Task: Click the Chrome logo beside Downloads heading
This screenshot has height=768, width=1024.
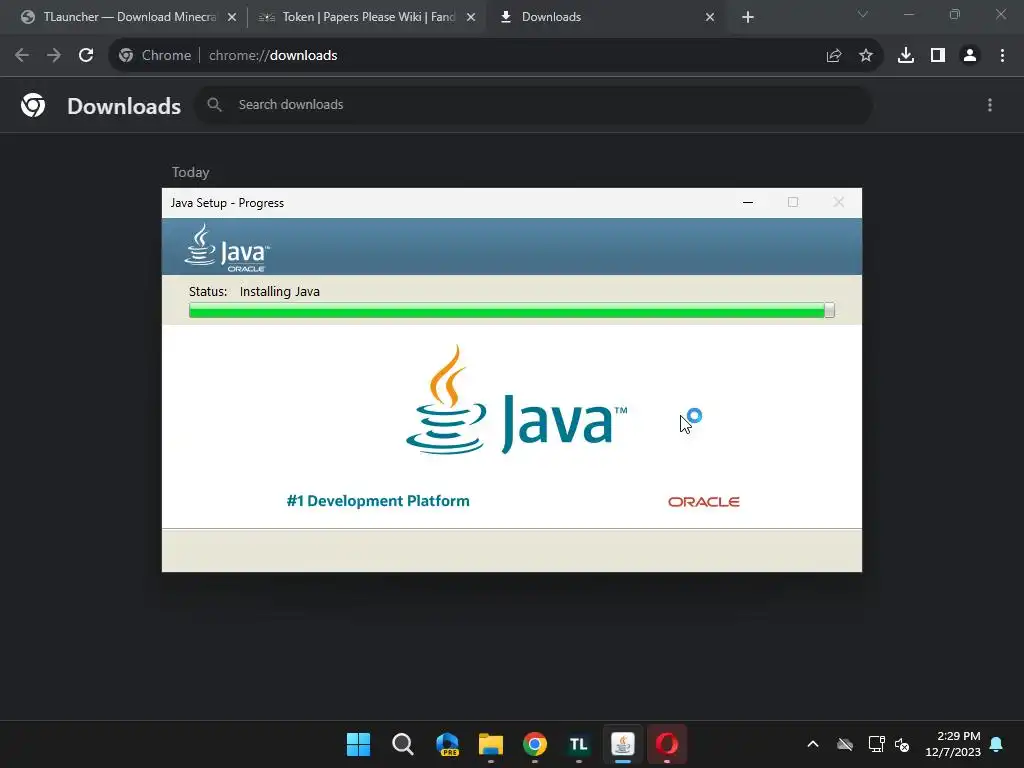Action: 33,105
